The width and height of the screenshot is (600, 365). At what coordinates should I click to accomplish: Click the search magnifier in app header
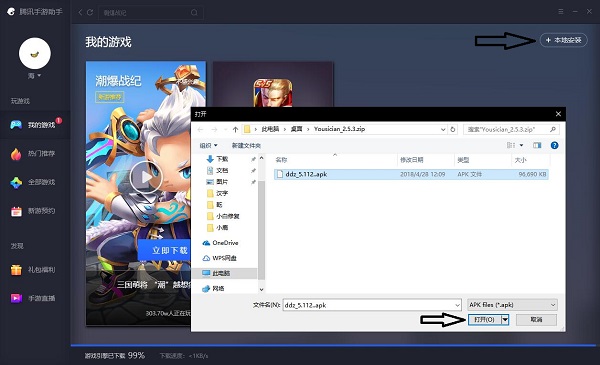[194, 13]
